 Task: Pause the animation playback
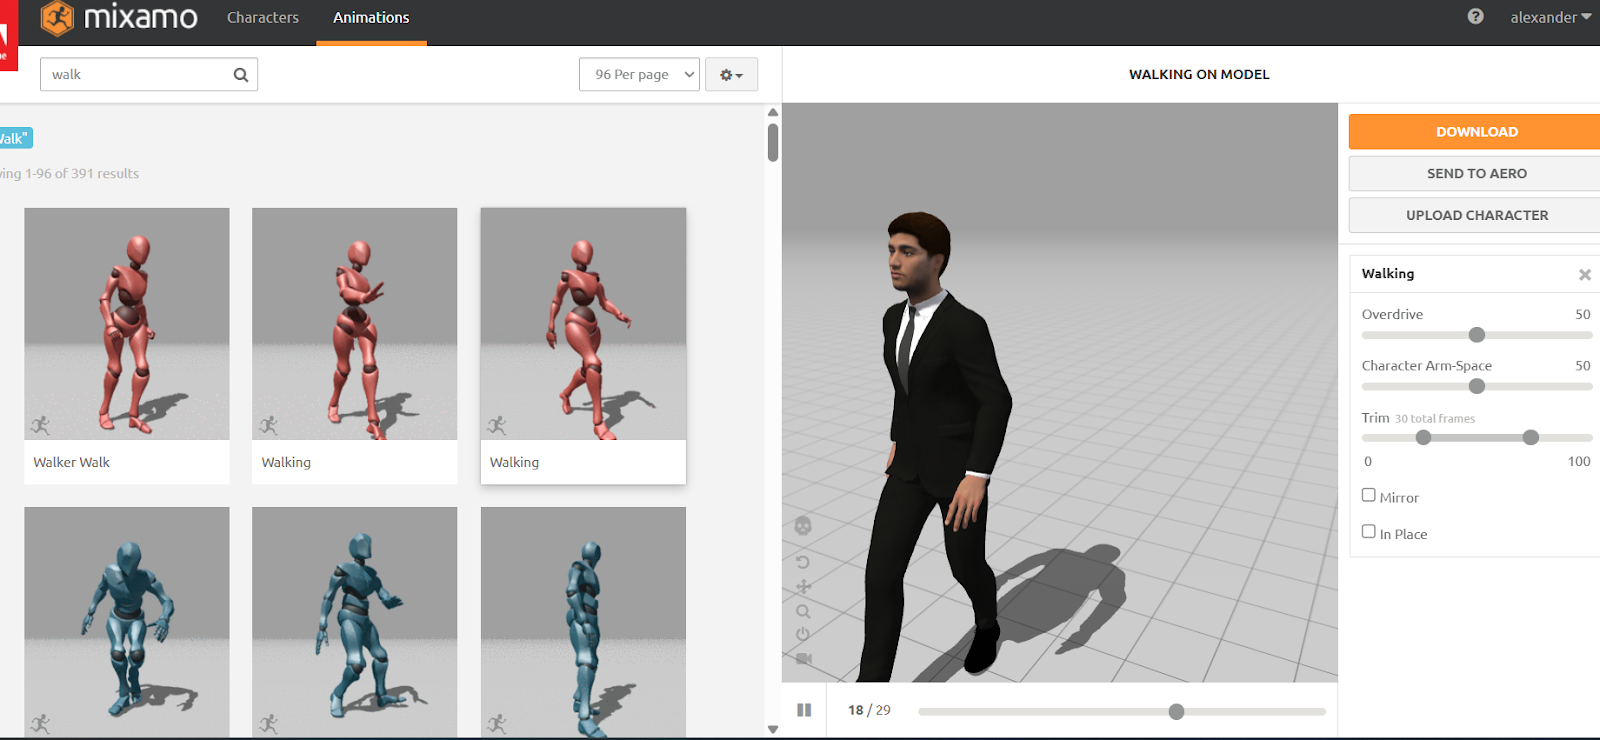point(804,710)
